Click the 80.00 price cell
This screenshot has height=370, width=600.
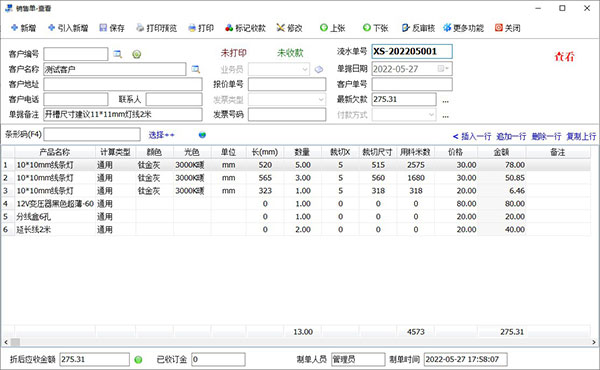pyautogui.click(x=456, y=204)
